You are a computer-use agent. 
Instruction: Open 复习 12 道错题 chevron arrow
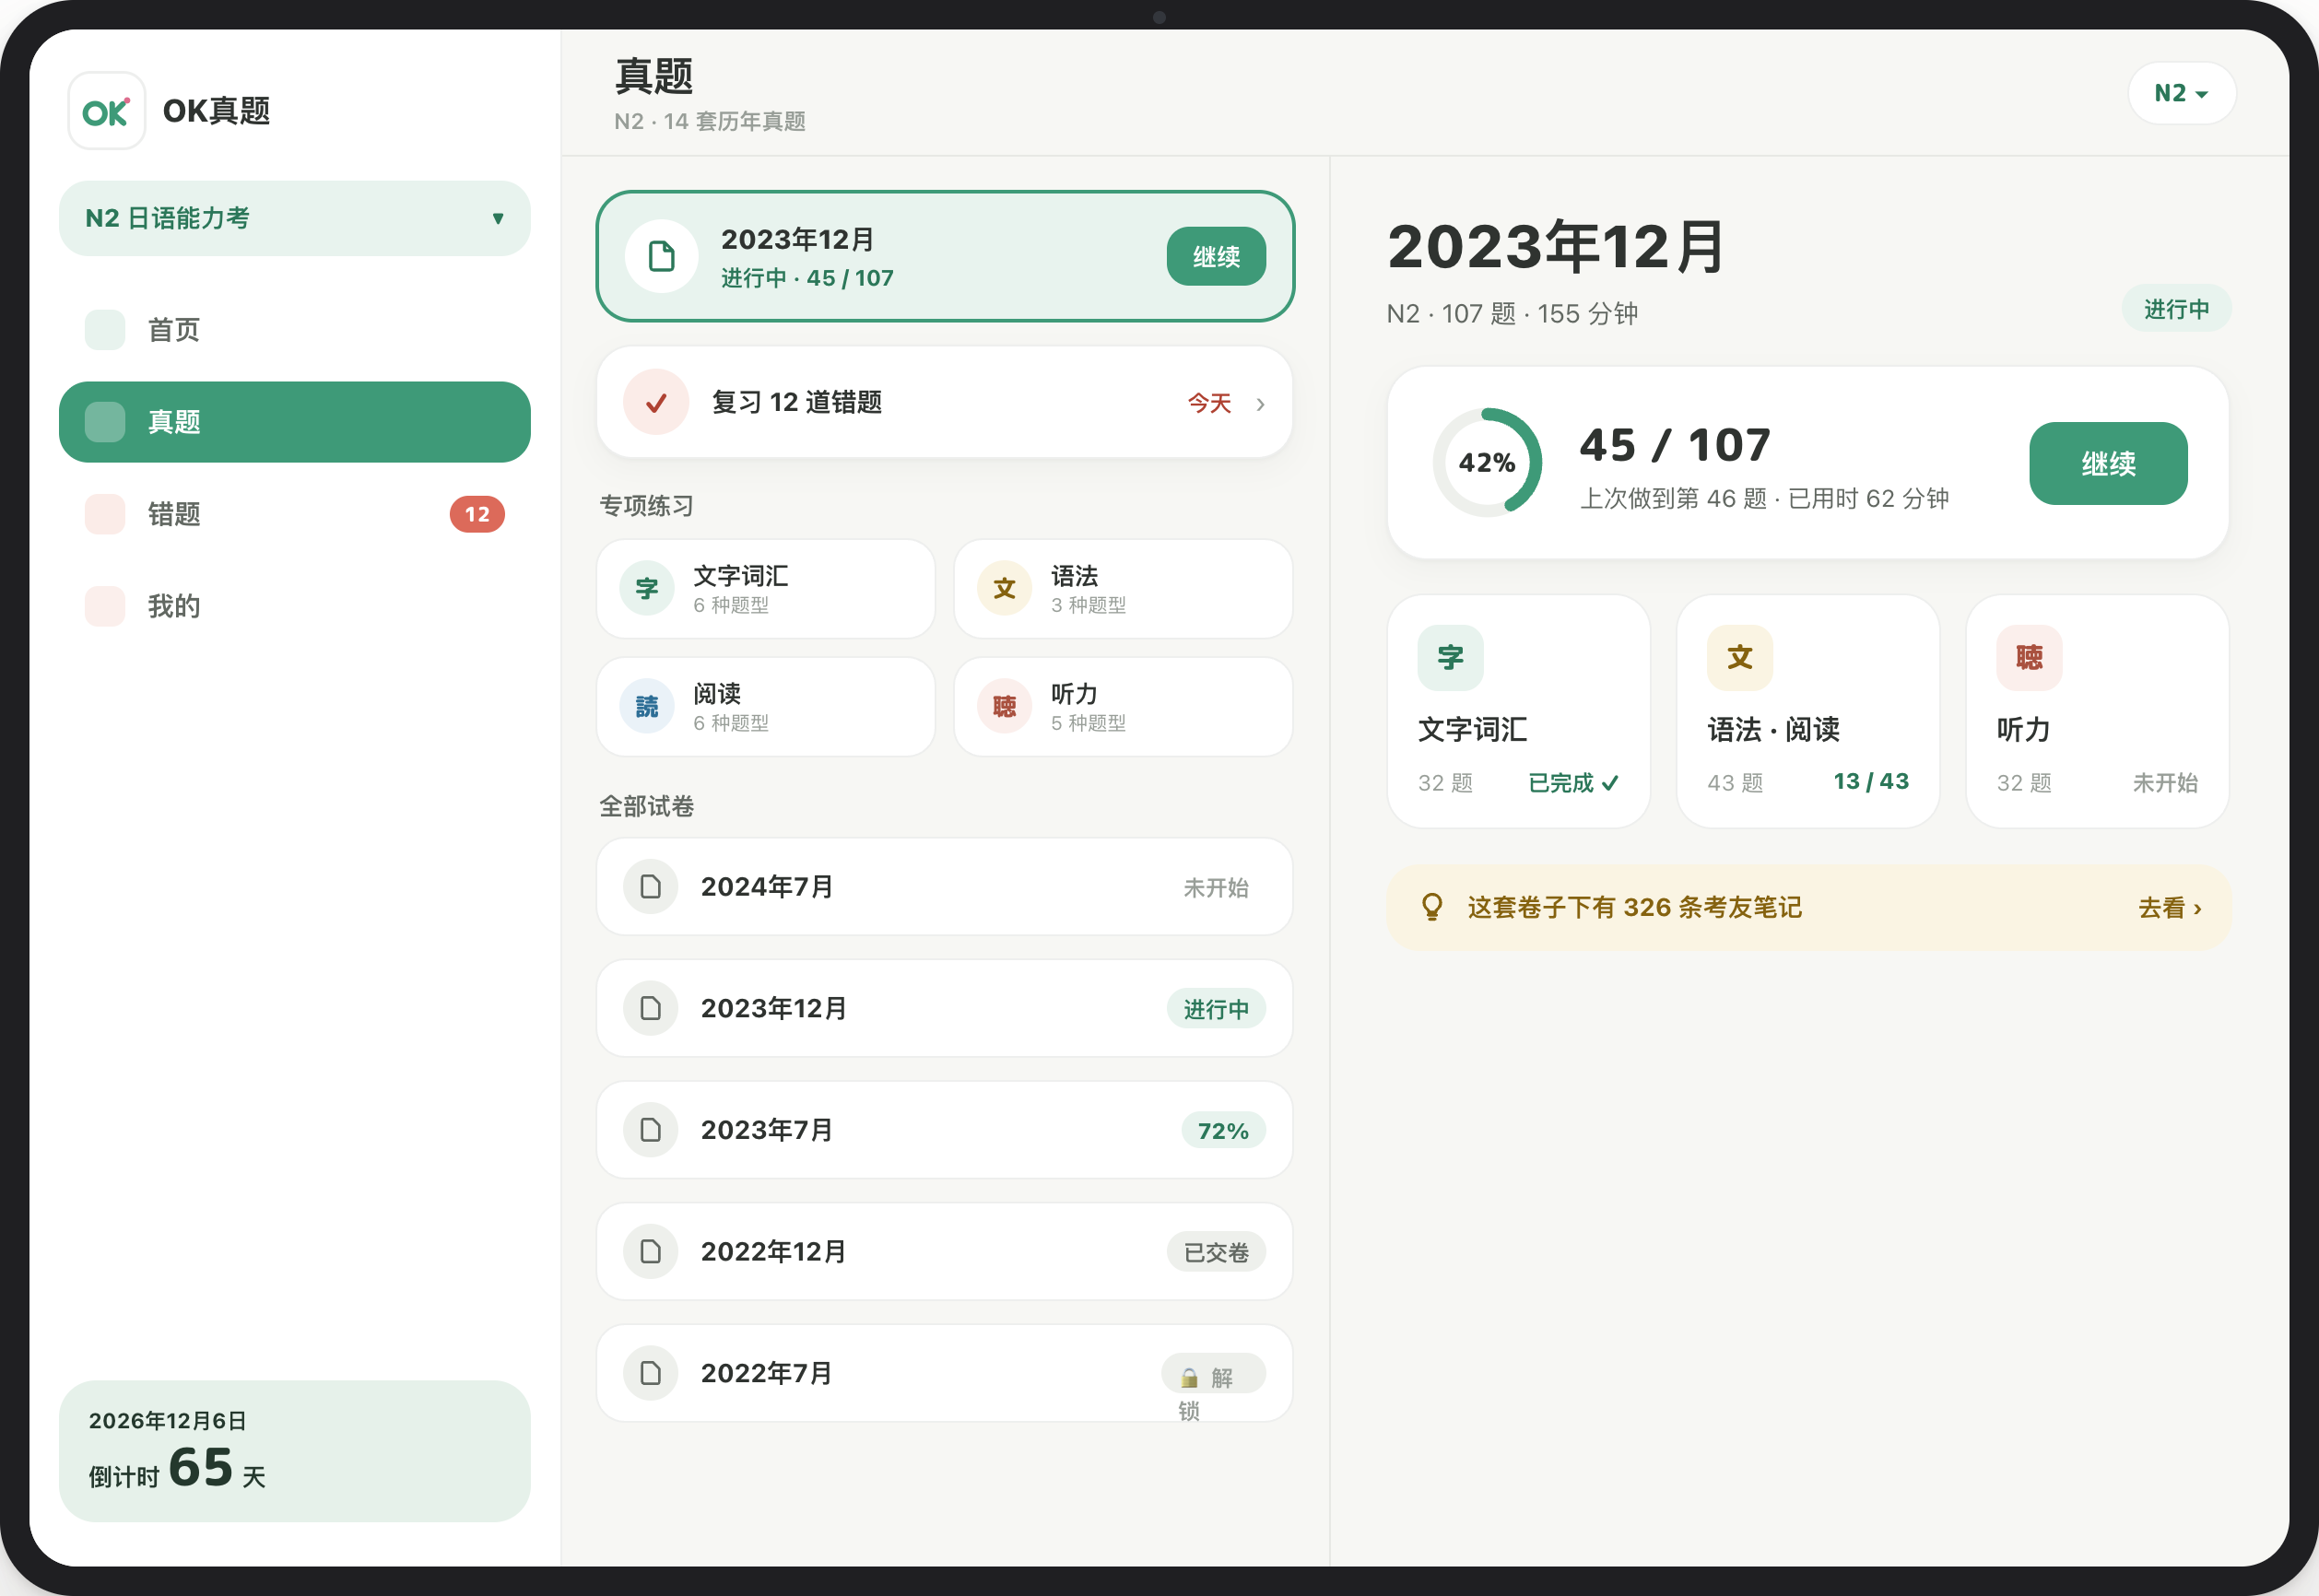click(x=1260, y=404)
